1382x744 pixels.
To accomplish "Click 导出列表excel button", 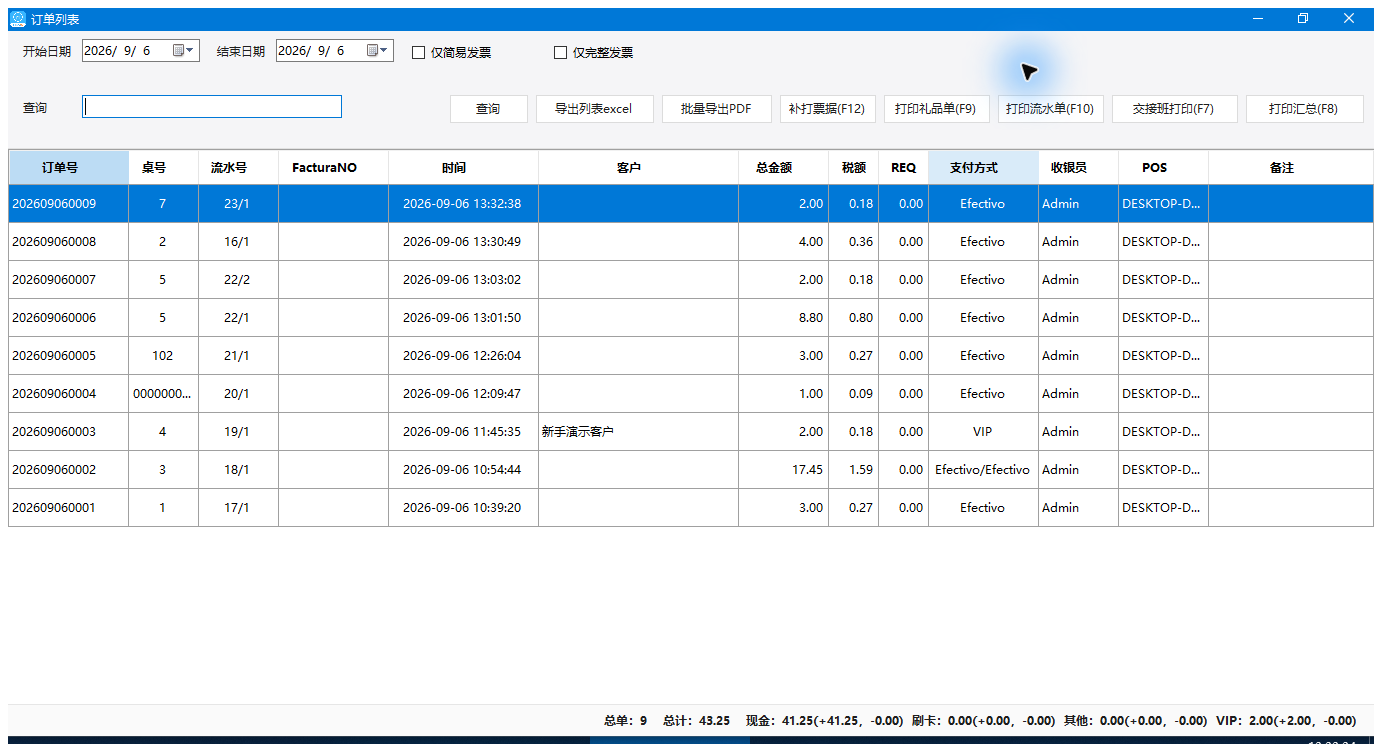I will click(x=594, y=109).
